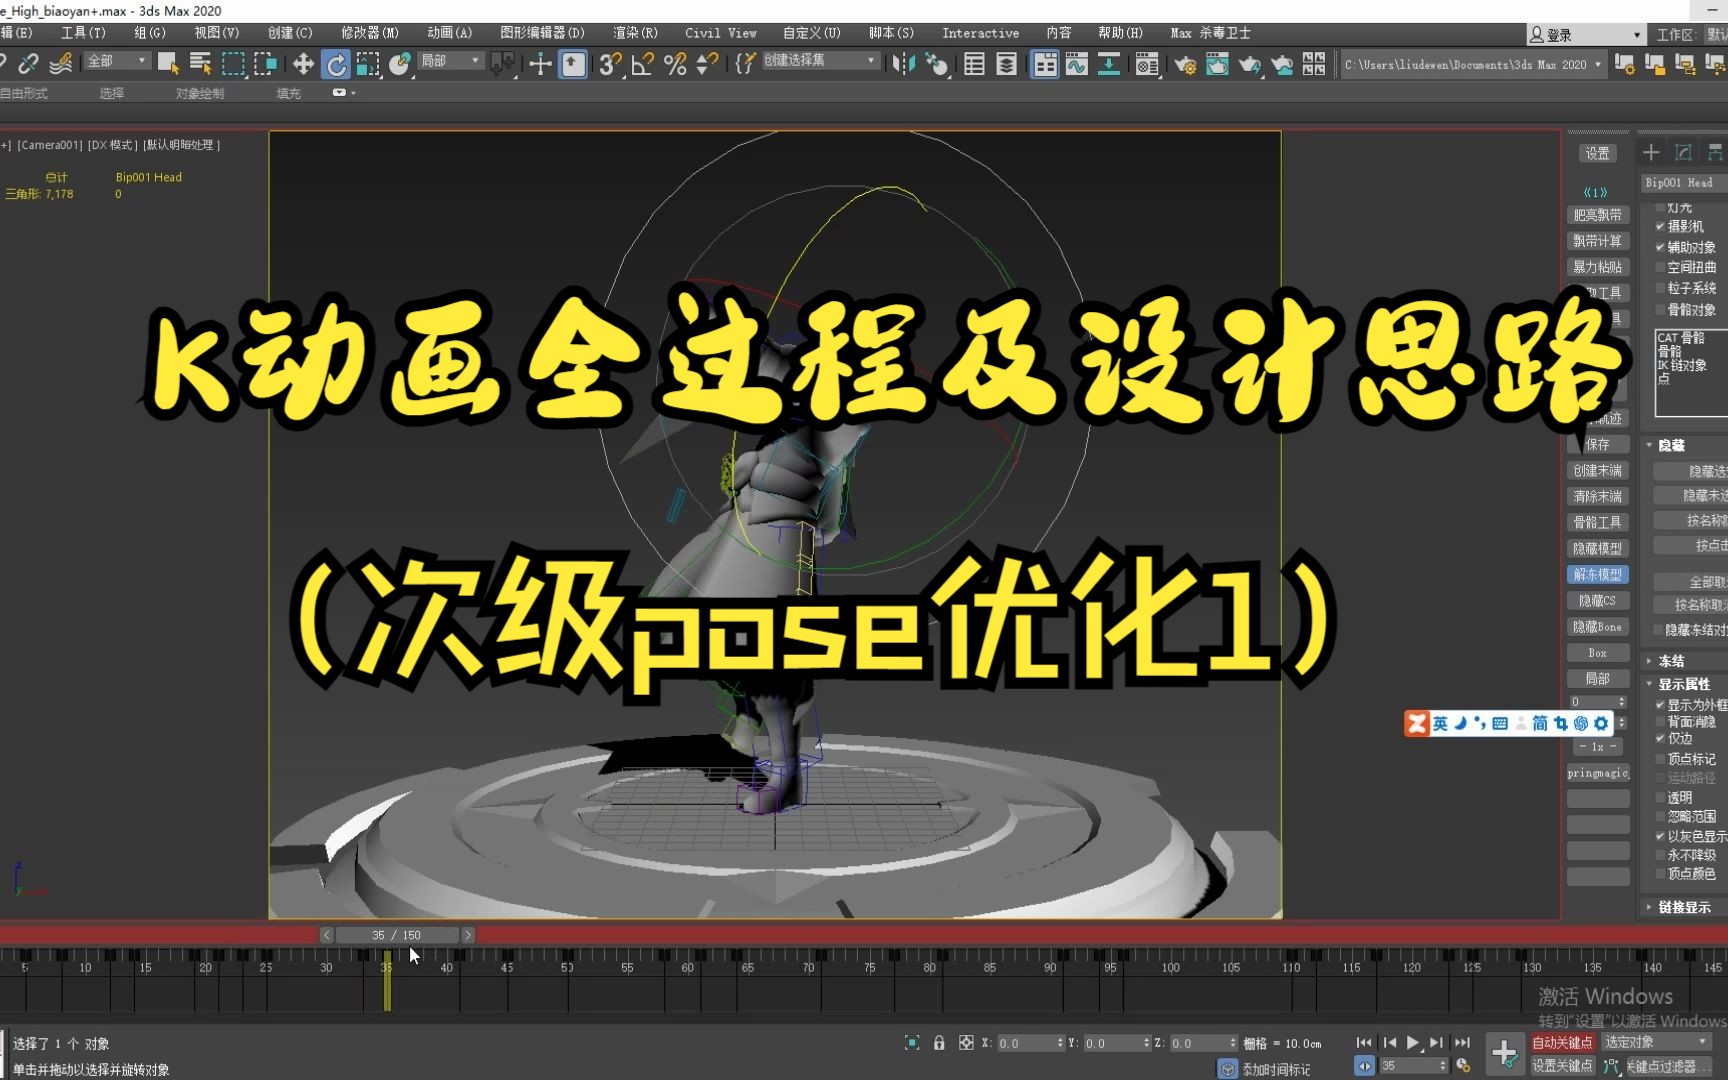The image size is (1728, 1080).
Task: Enable the 透明 checkbox
Action: [x=1660, y=798]
